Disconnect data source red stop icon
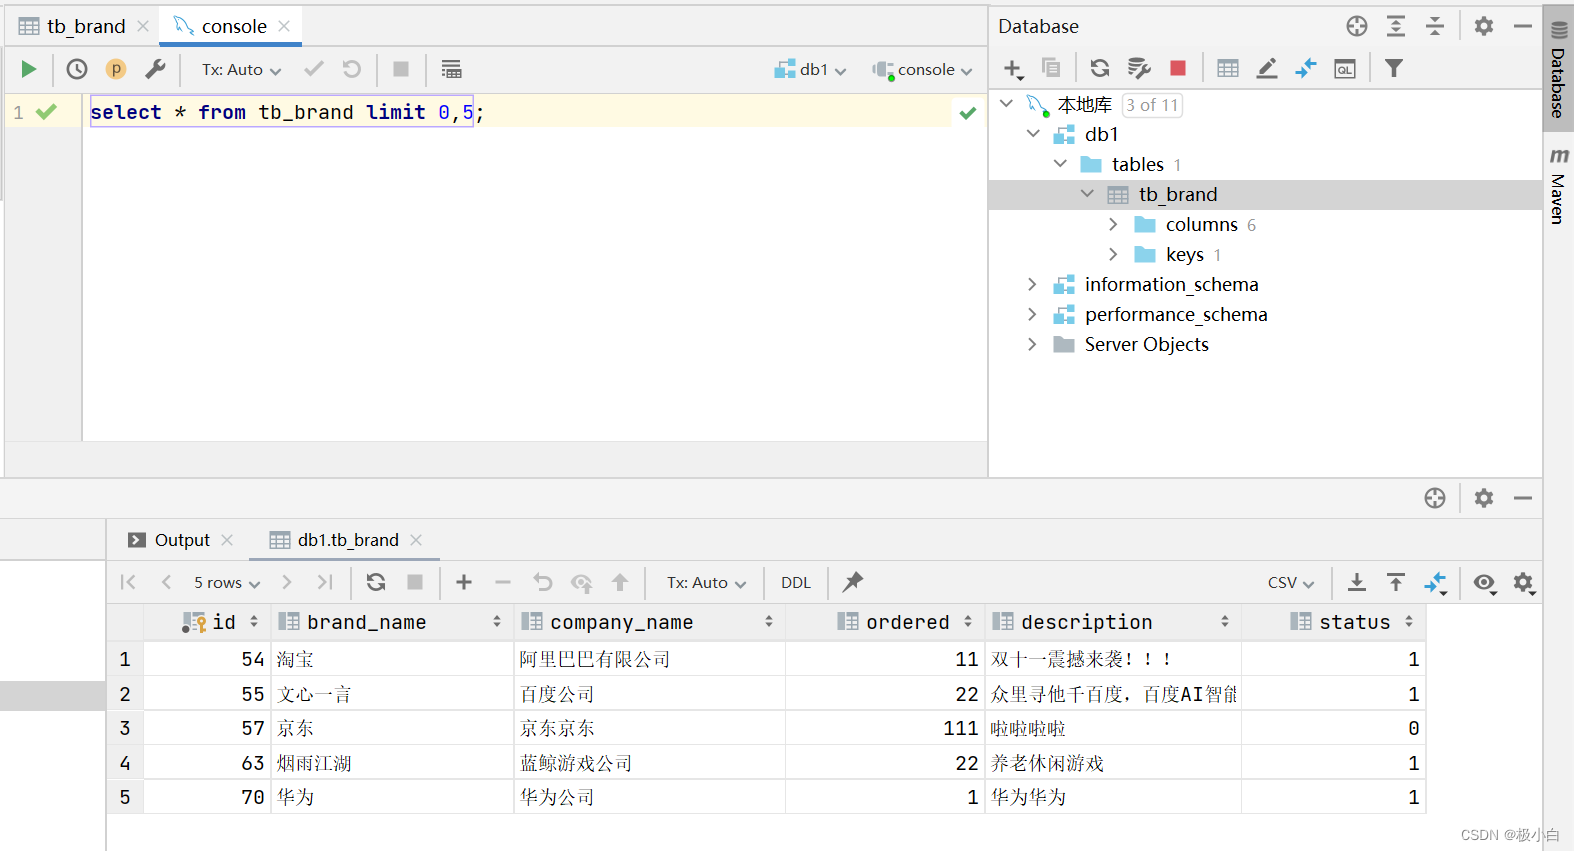1574x851 pixels. pos(1178,68)
